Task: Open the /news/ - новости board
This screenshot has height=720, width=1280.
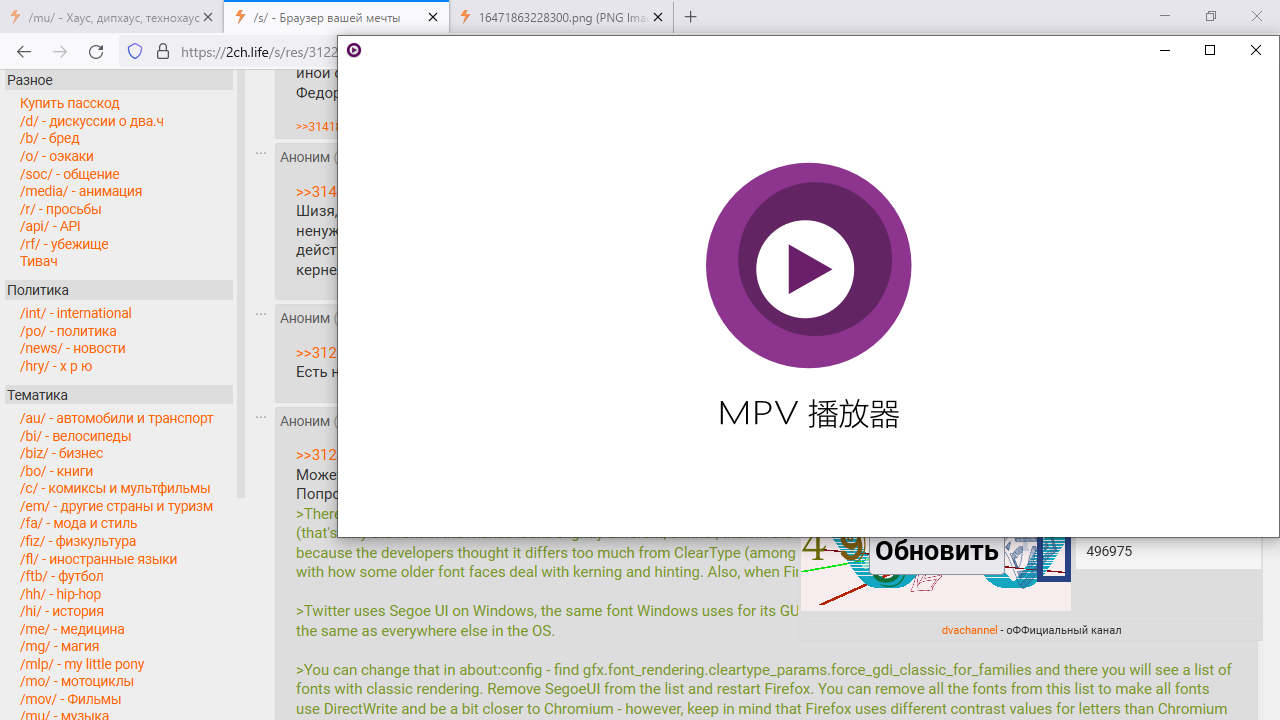Action: point(73,348)
